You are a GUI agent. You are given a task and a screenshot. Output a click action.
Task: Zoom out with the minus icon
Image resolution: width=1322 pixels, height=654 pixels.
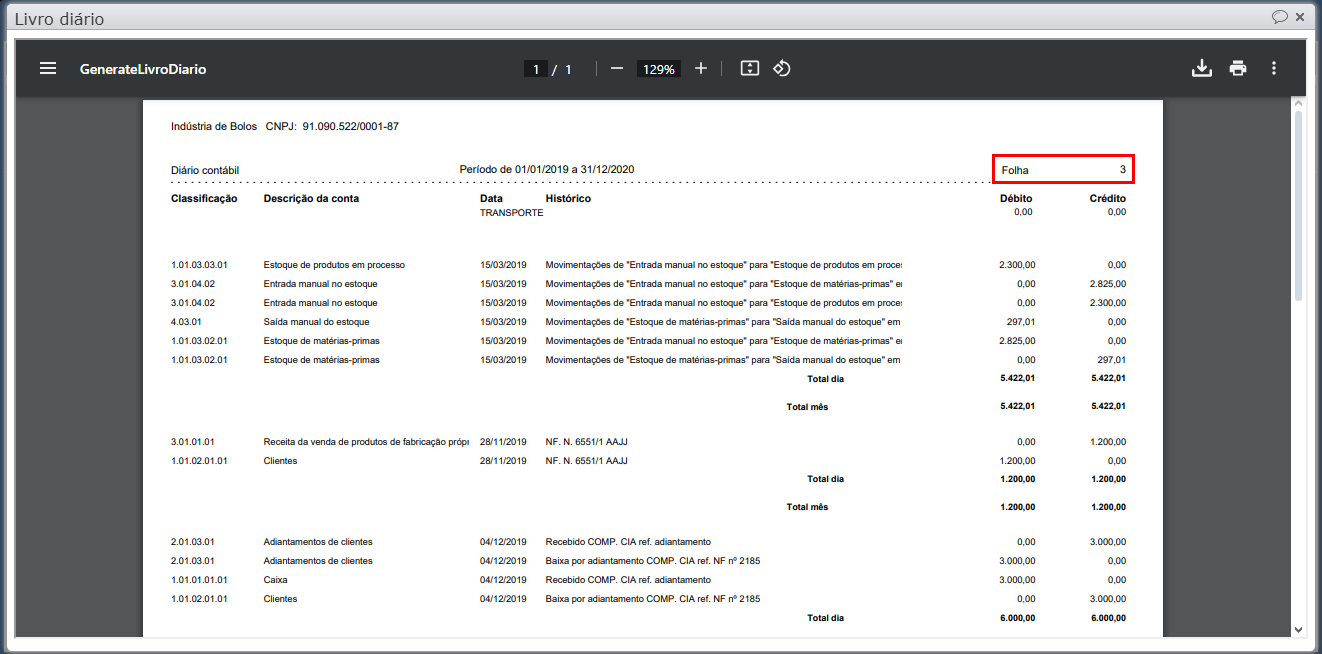point(617,69)
